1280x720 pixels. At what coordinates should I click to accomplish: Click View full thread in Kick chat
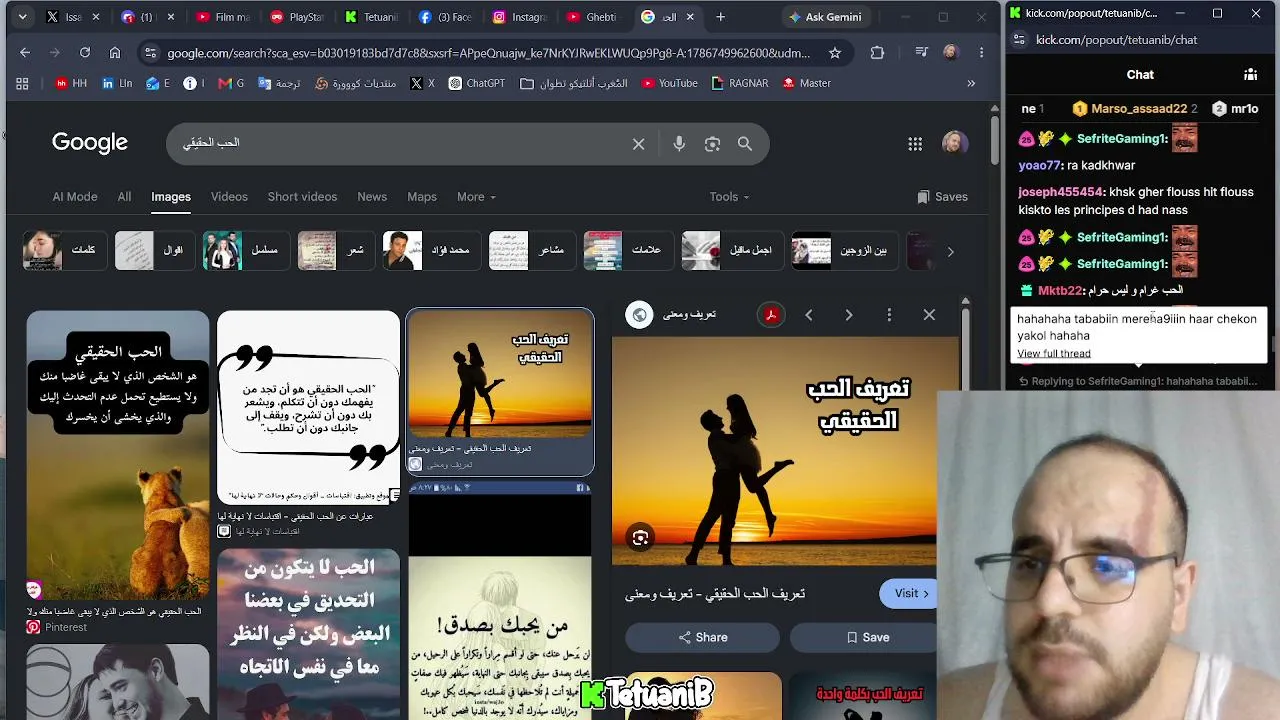coord(1054,353)
